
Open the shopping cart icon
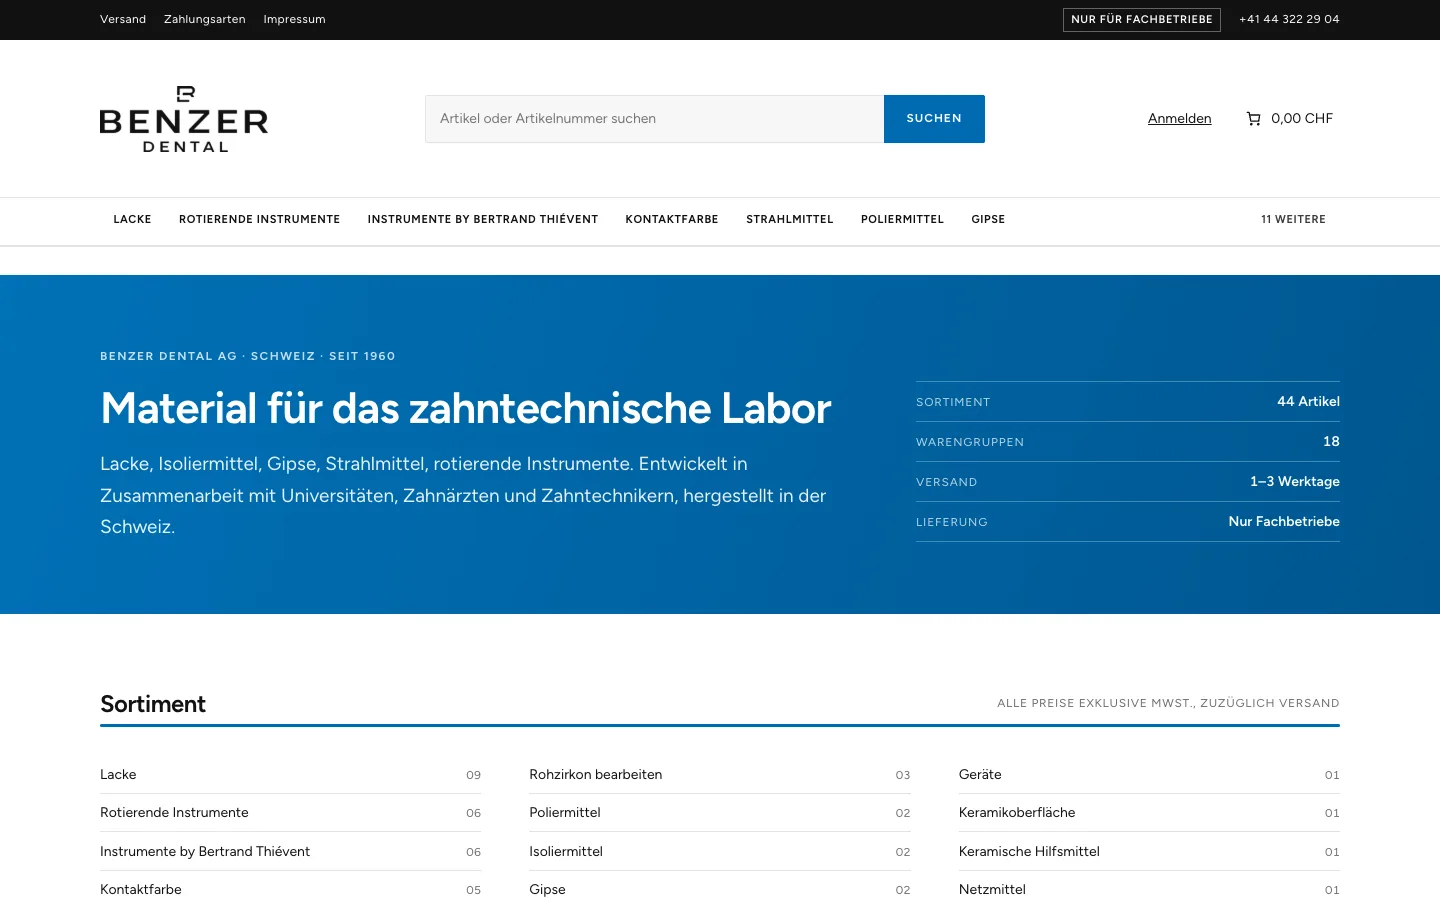click(1253, 118)
